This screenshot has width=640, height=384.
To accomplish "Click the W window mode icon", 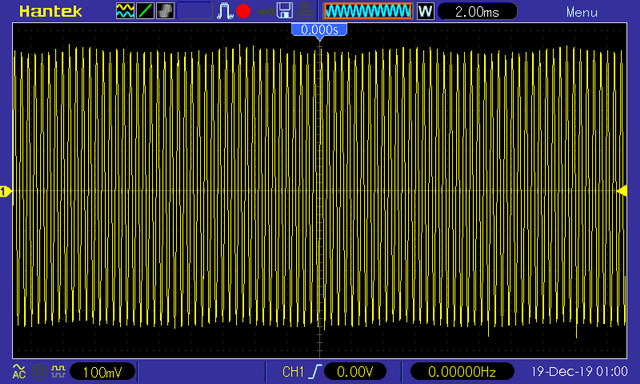I will [425, 11].
